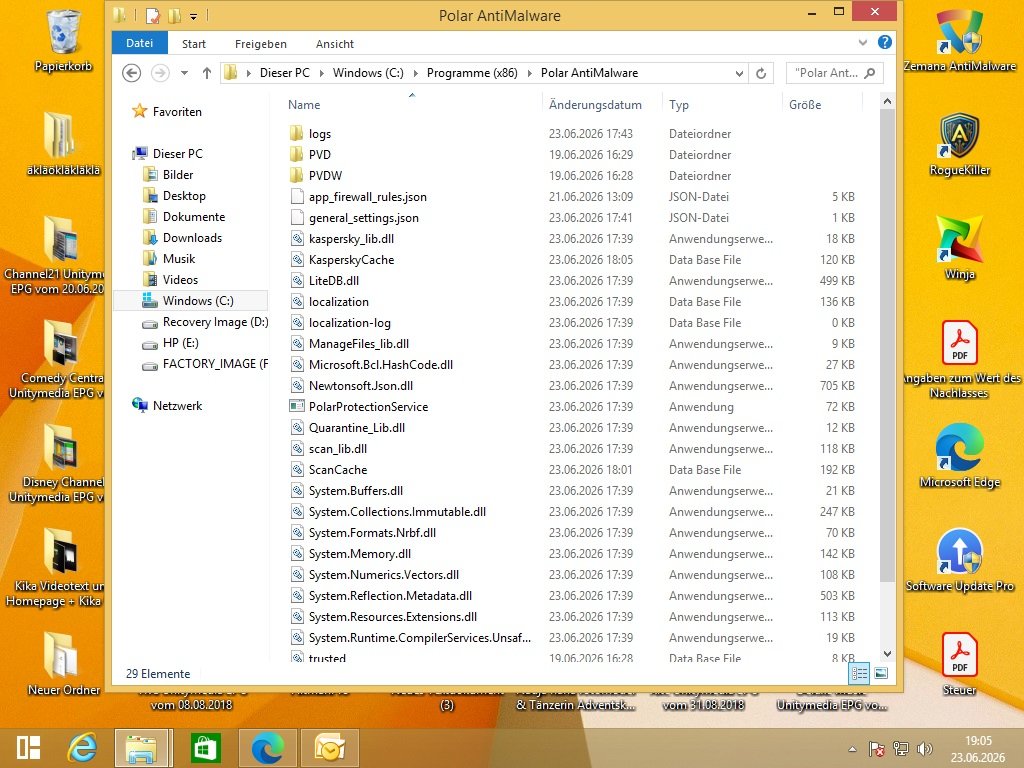Open the logs folder icon
1024x768 pixels.
pyautogui.click(x=296, y=134)
